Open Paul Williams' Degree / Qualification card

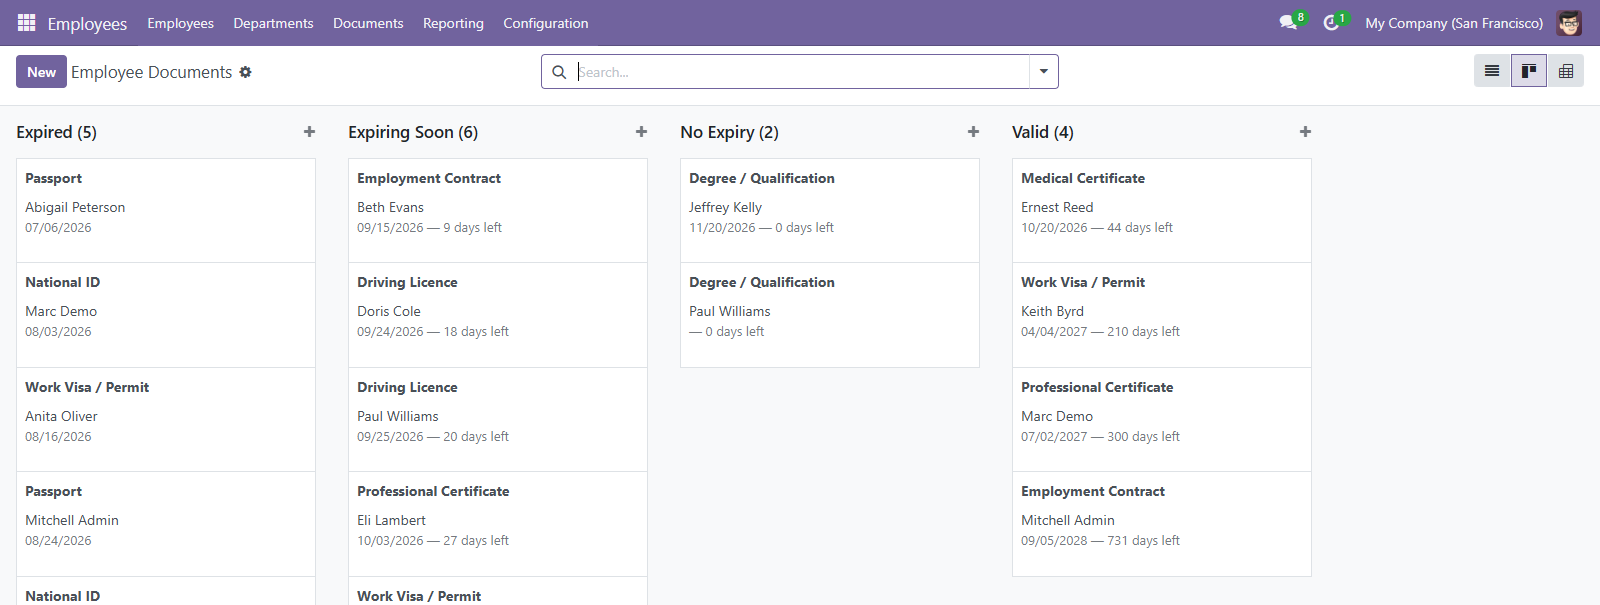830,315
